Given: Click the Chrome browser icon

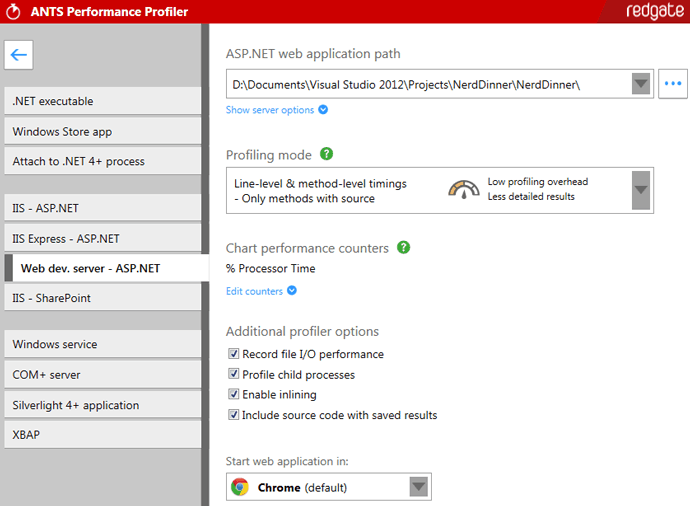Looking at the screenshot, I should (x=240, y=487).
